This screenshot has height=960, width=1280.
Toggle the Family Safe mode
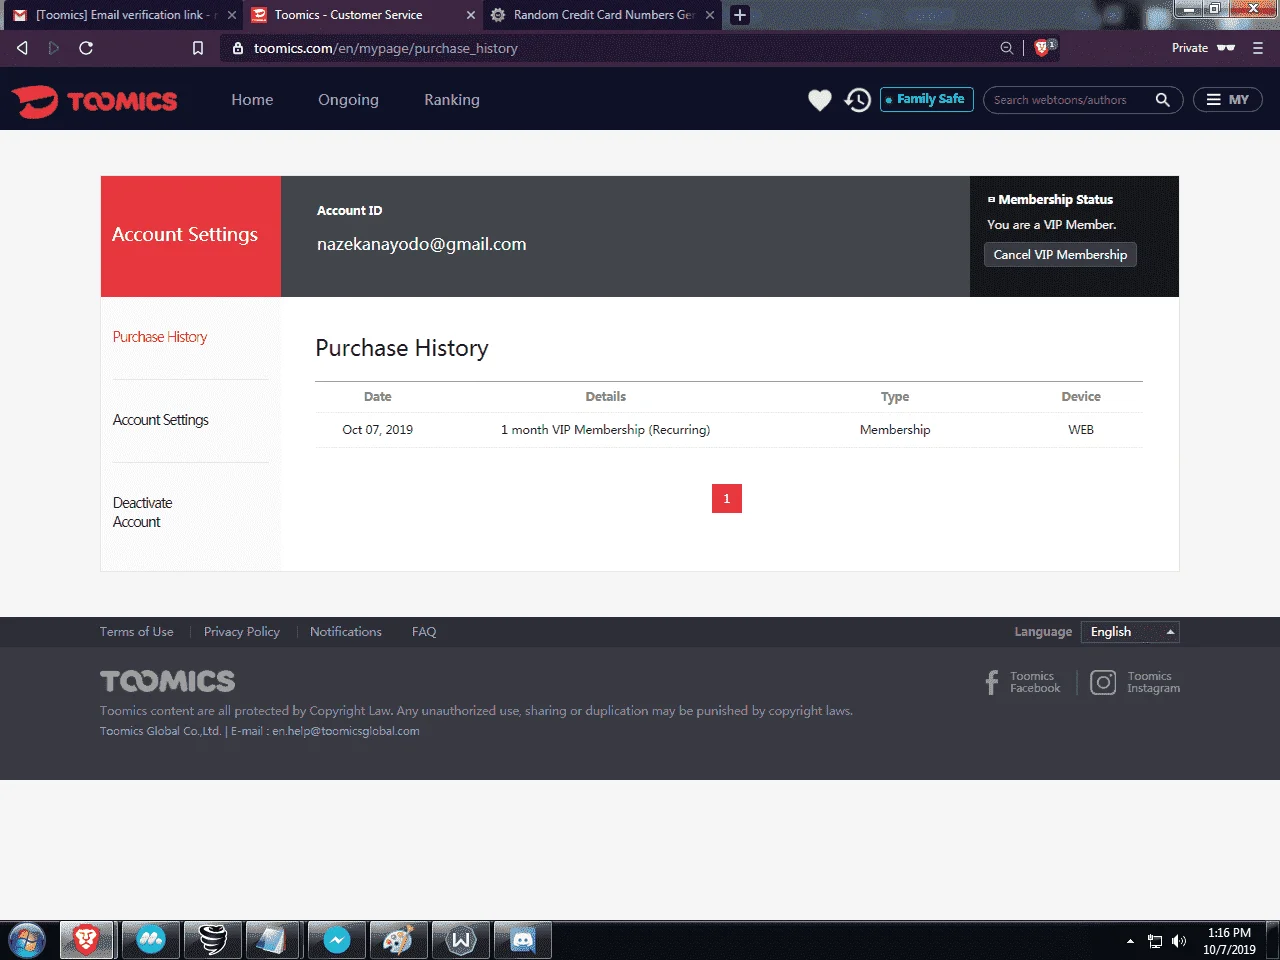point(926,100)
